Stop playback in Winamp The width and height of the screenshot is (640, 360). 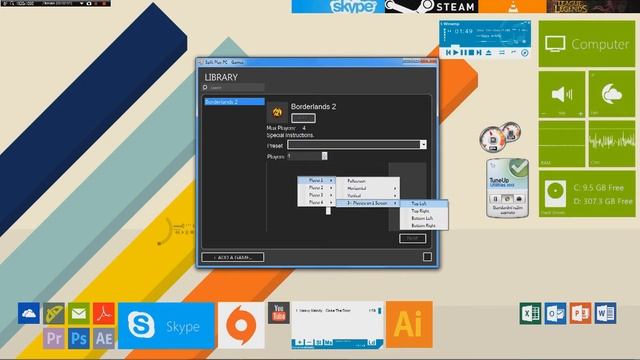[x=471, y=53]
